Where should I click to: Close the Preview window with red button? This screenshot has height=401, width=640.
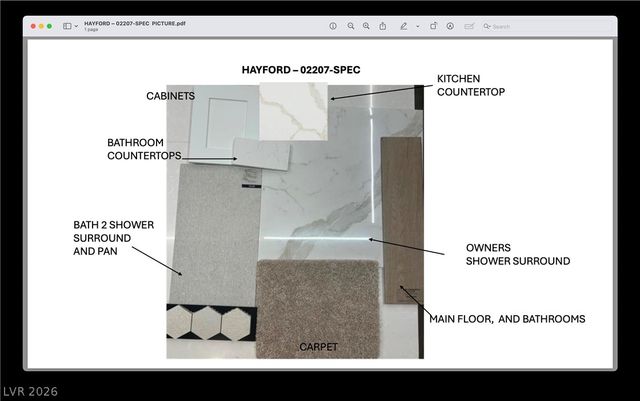[35, 26]
